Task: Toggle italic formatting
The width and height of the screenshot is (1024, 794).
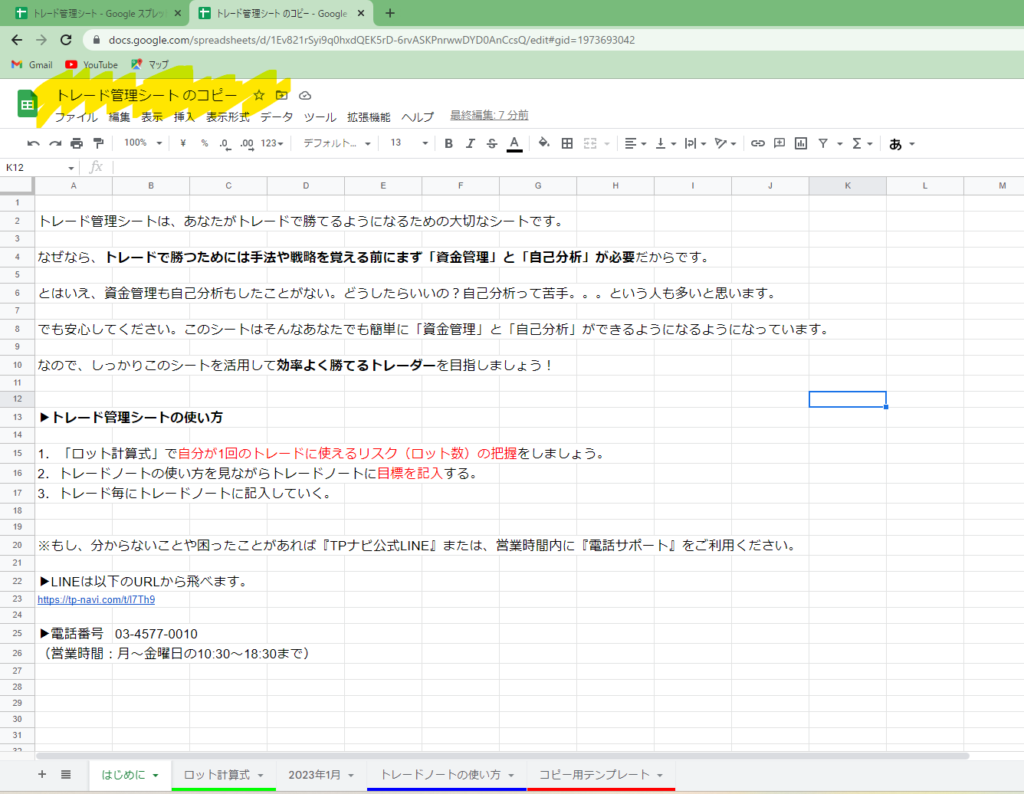Action: tap(470, 144)
